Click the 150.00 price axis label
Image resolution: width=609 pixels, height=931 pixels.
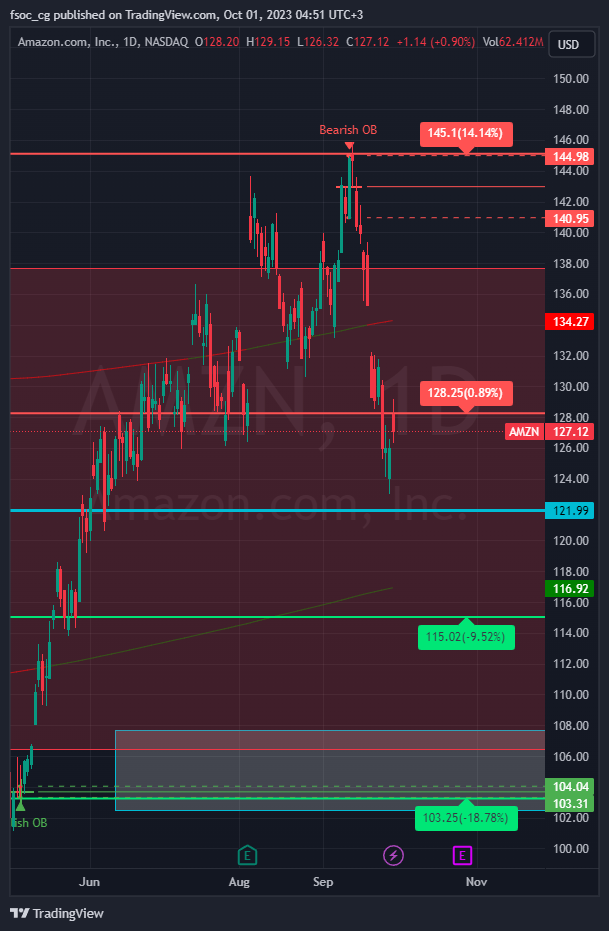[x=570, y=78]
